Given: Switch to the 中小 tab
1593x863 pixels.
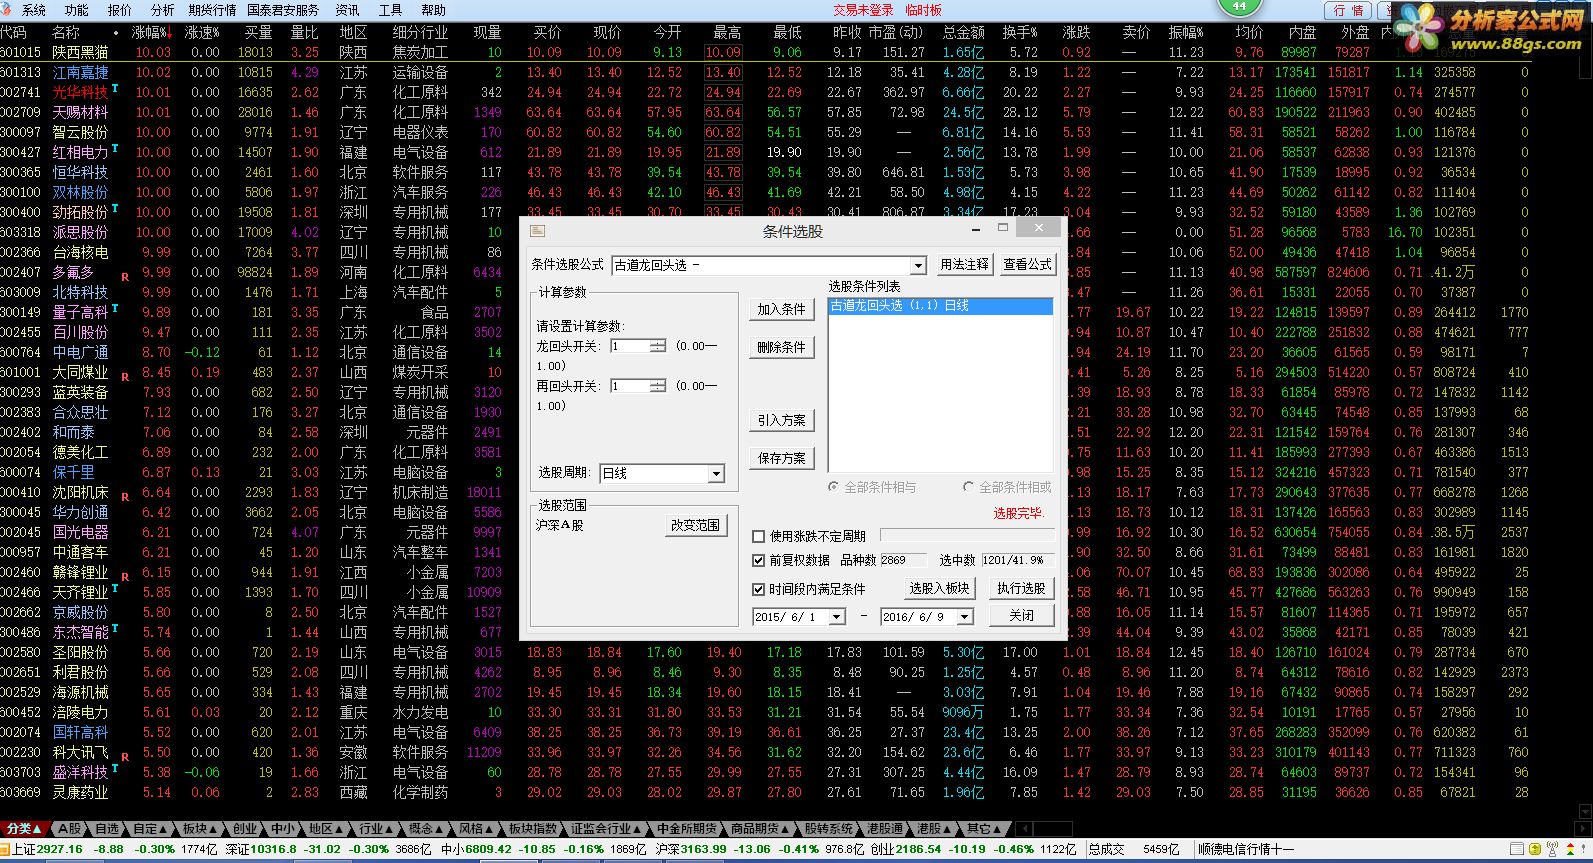Looking at the screenshot, I should click(x=283, y=829).
